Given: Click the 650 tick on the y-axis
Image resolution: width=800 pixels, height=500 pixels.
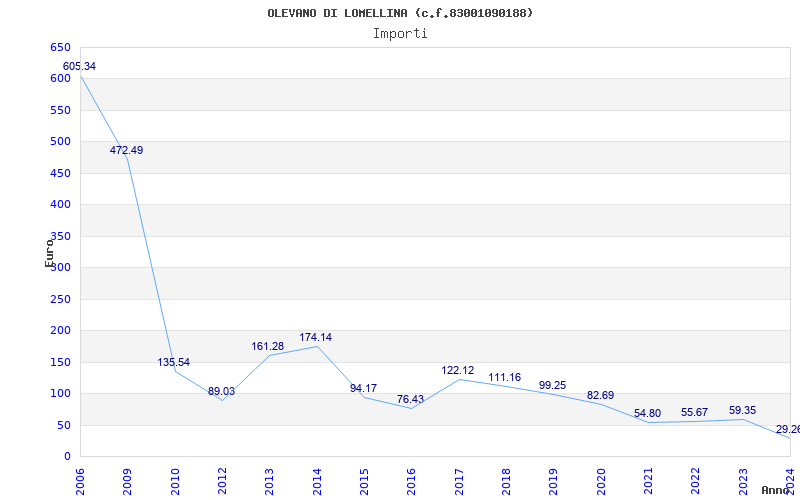Looking at the screenshot, I should point(60,47).
